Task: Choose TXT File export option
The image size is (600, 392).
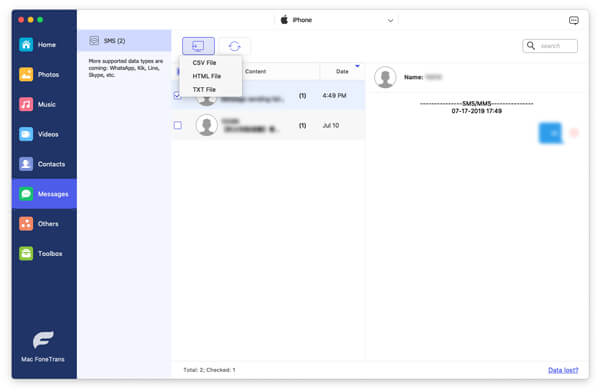Action: [204, 90]
